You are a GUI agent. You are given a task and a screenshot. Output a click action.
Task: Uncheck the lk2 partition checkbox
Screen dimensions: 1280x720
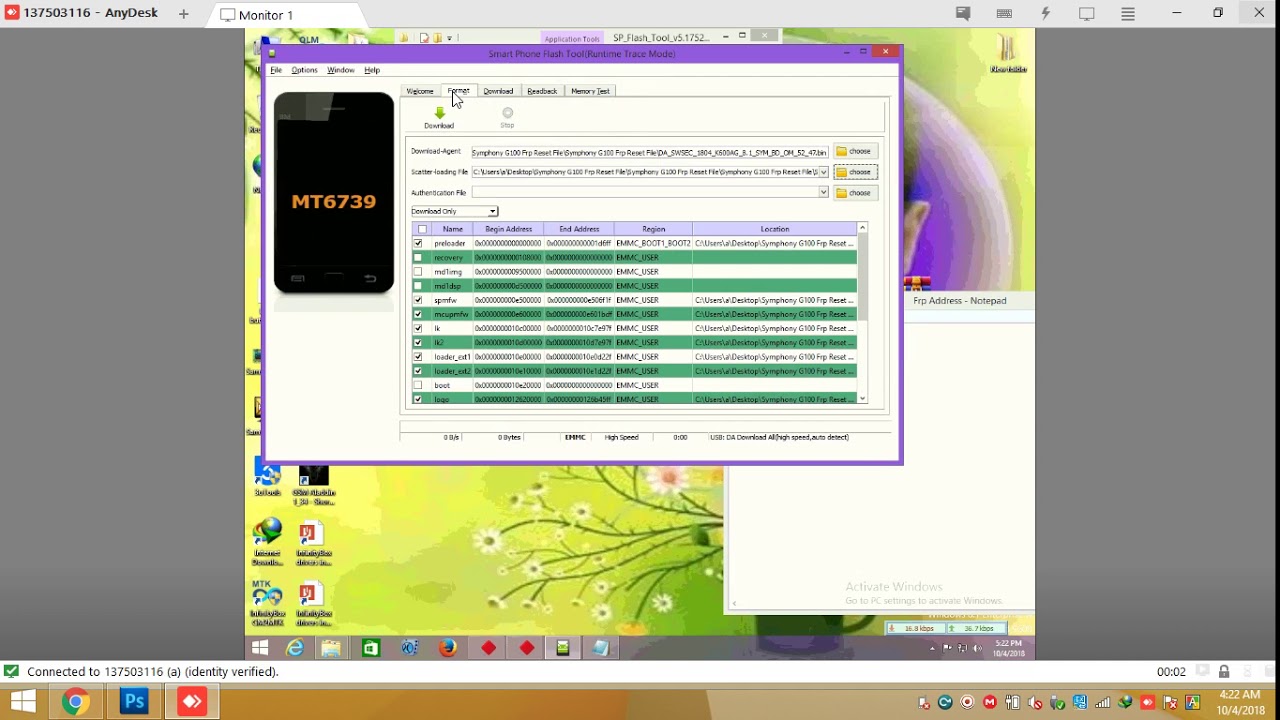point(418,342)
